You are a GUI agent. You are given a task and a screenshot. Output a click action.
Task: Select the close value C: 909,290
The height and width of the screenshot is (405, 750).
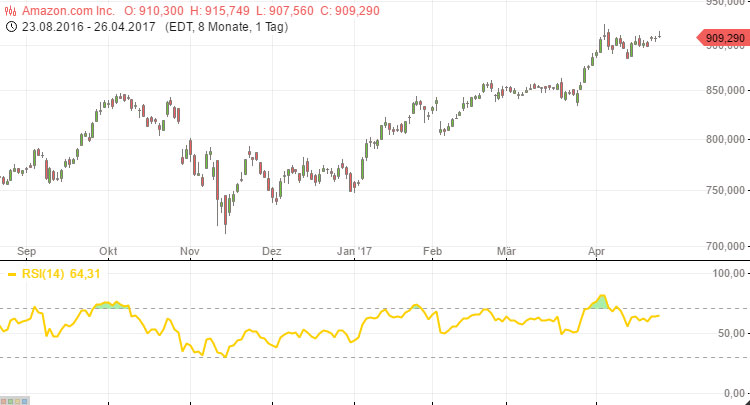350,11
